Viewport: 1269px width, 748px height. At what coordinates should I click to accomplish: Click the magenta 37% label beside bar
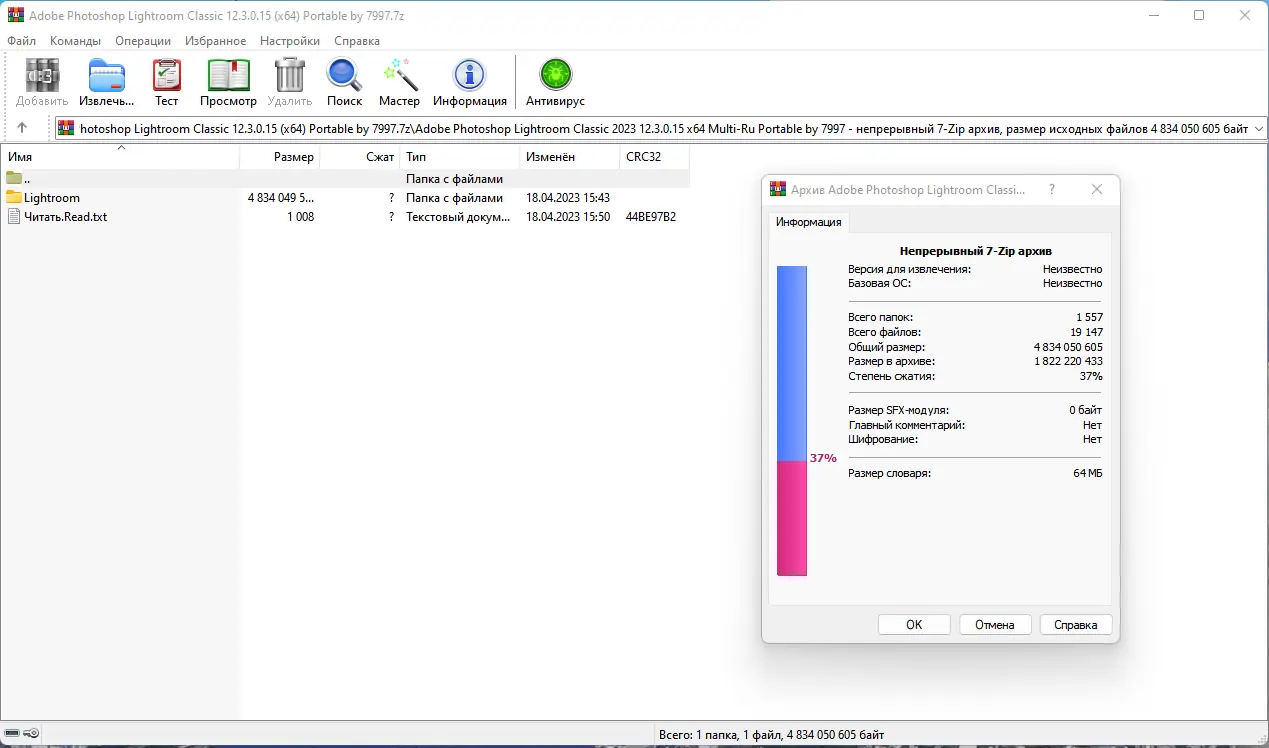click(x=823, y=458)
